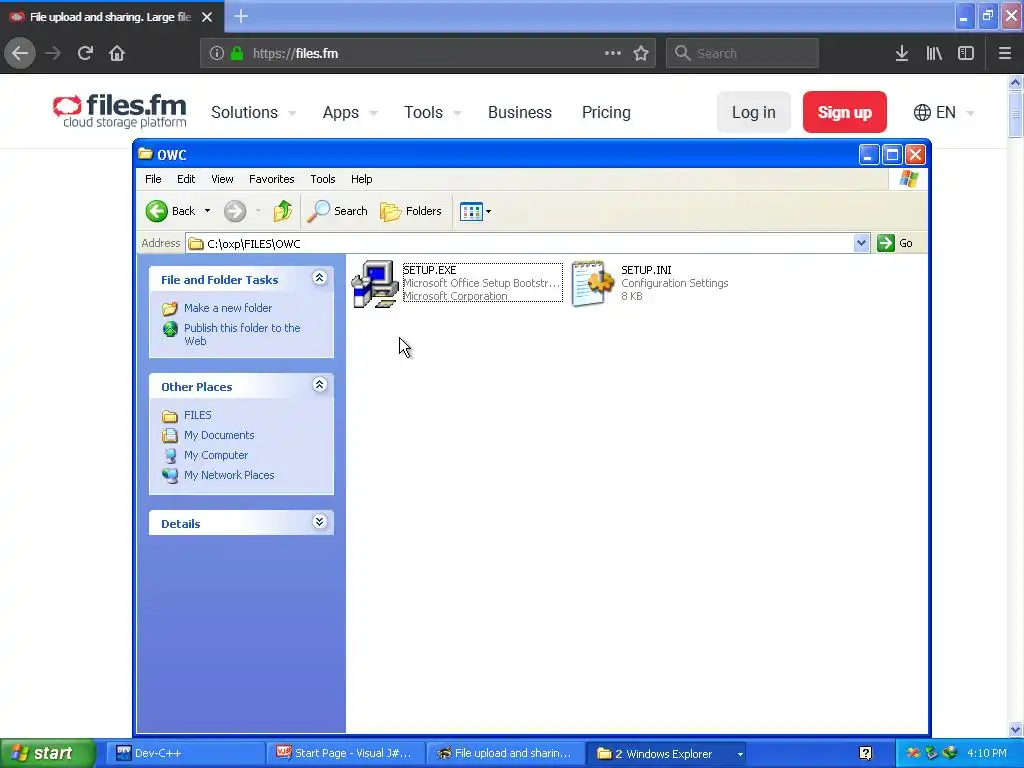
Task: Close the files.fm browser tab
Action: click(x=207, y=17)
